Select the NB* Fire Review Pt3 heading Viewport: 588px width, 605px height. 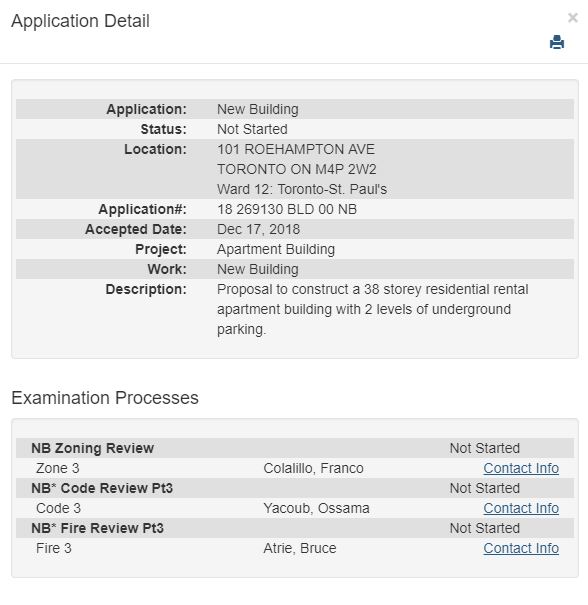(97, 528)
